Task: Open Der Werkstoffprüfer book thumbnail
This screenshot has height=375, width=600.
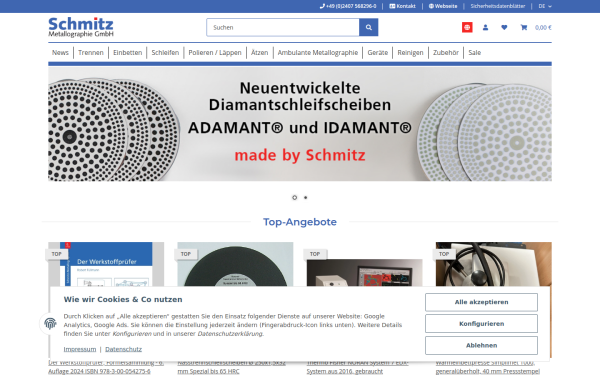Action: pyautogui.click(x=106, y=264)
